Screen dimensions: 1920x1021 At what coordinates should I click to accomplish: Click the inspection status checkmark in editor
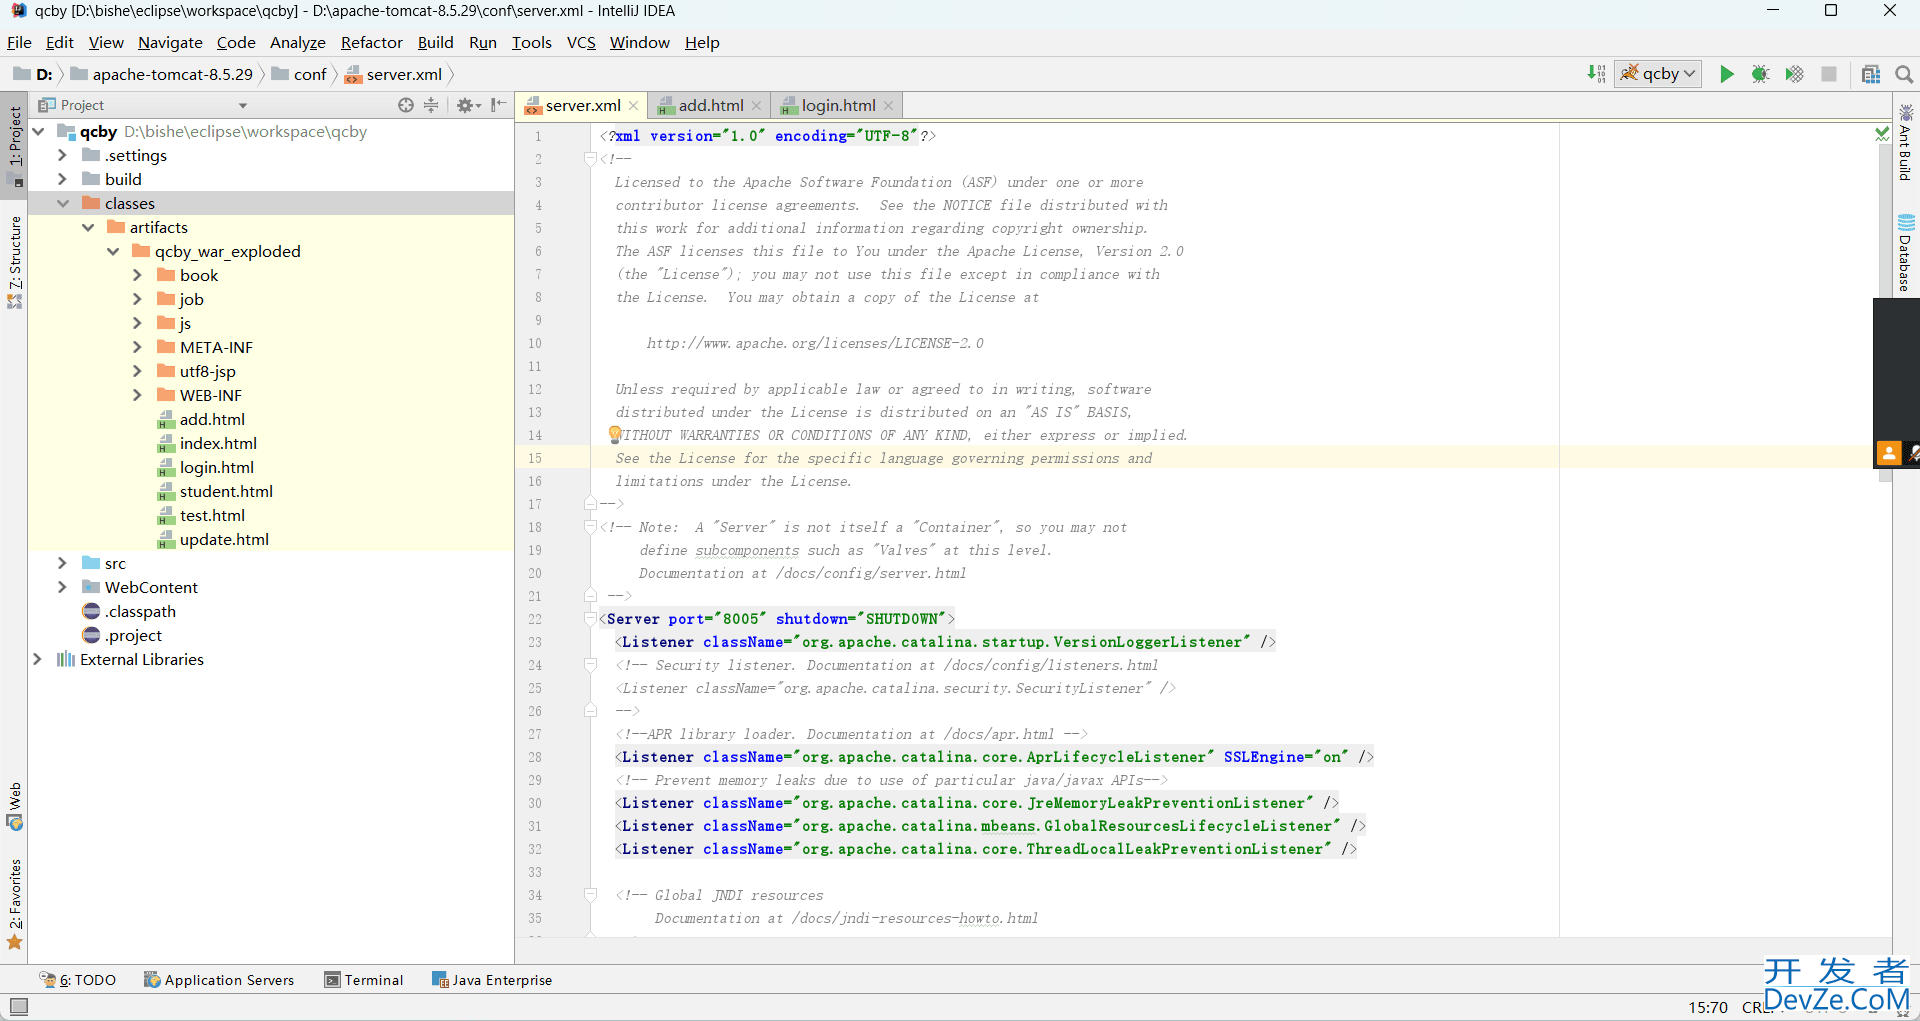[x=1882, y=134]
